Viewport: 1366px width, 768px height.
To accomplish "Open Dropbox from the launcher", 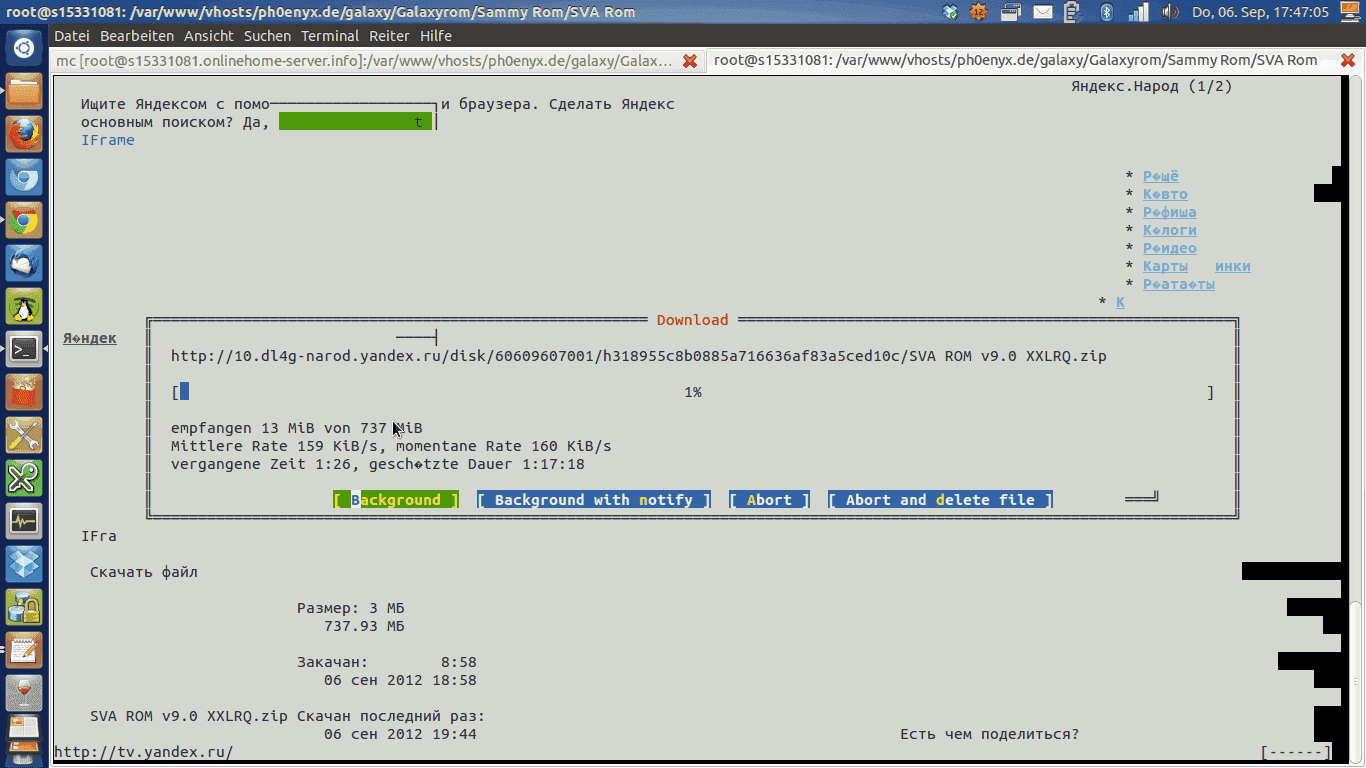I will (24, 564).
